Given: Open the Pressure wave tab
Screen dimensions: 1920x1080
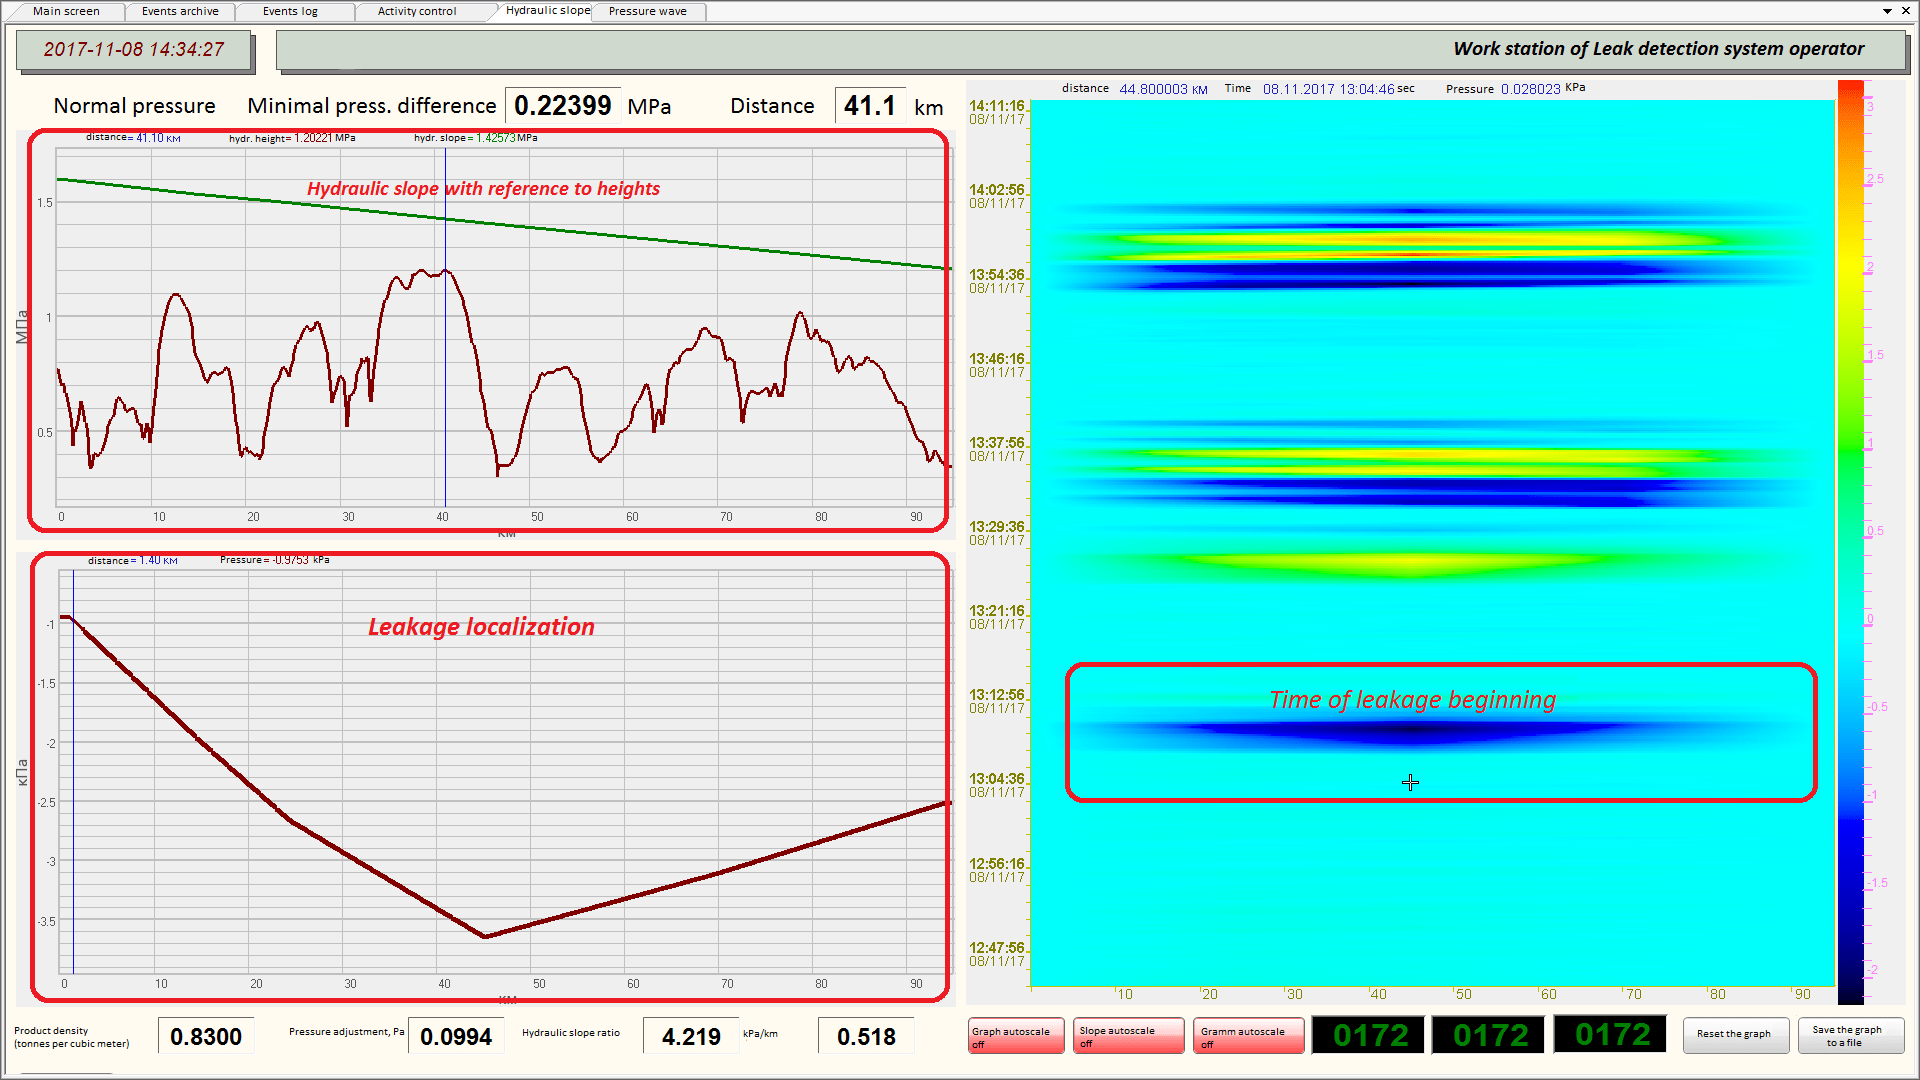Looking at the screenshot, I should (647, 11).
